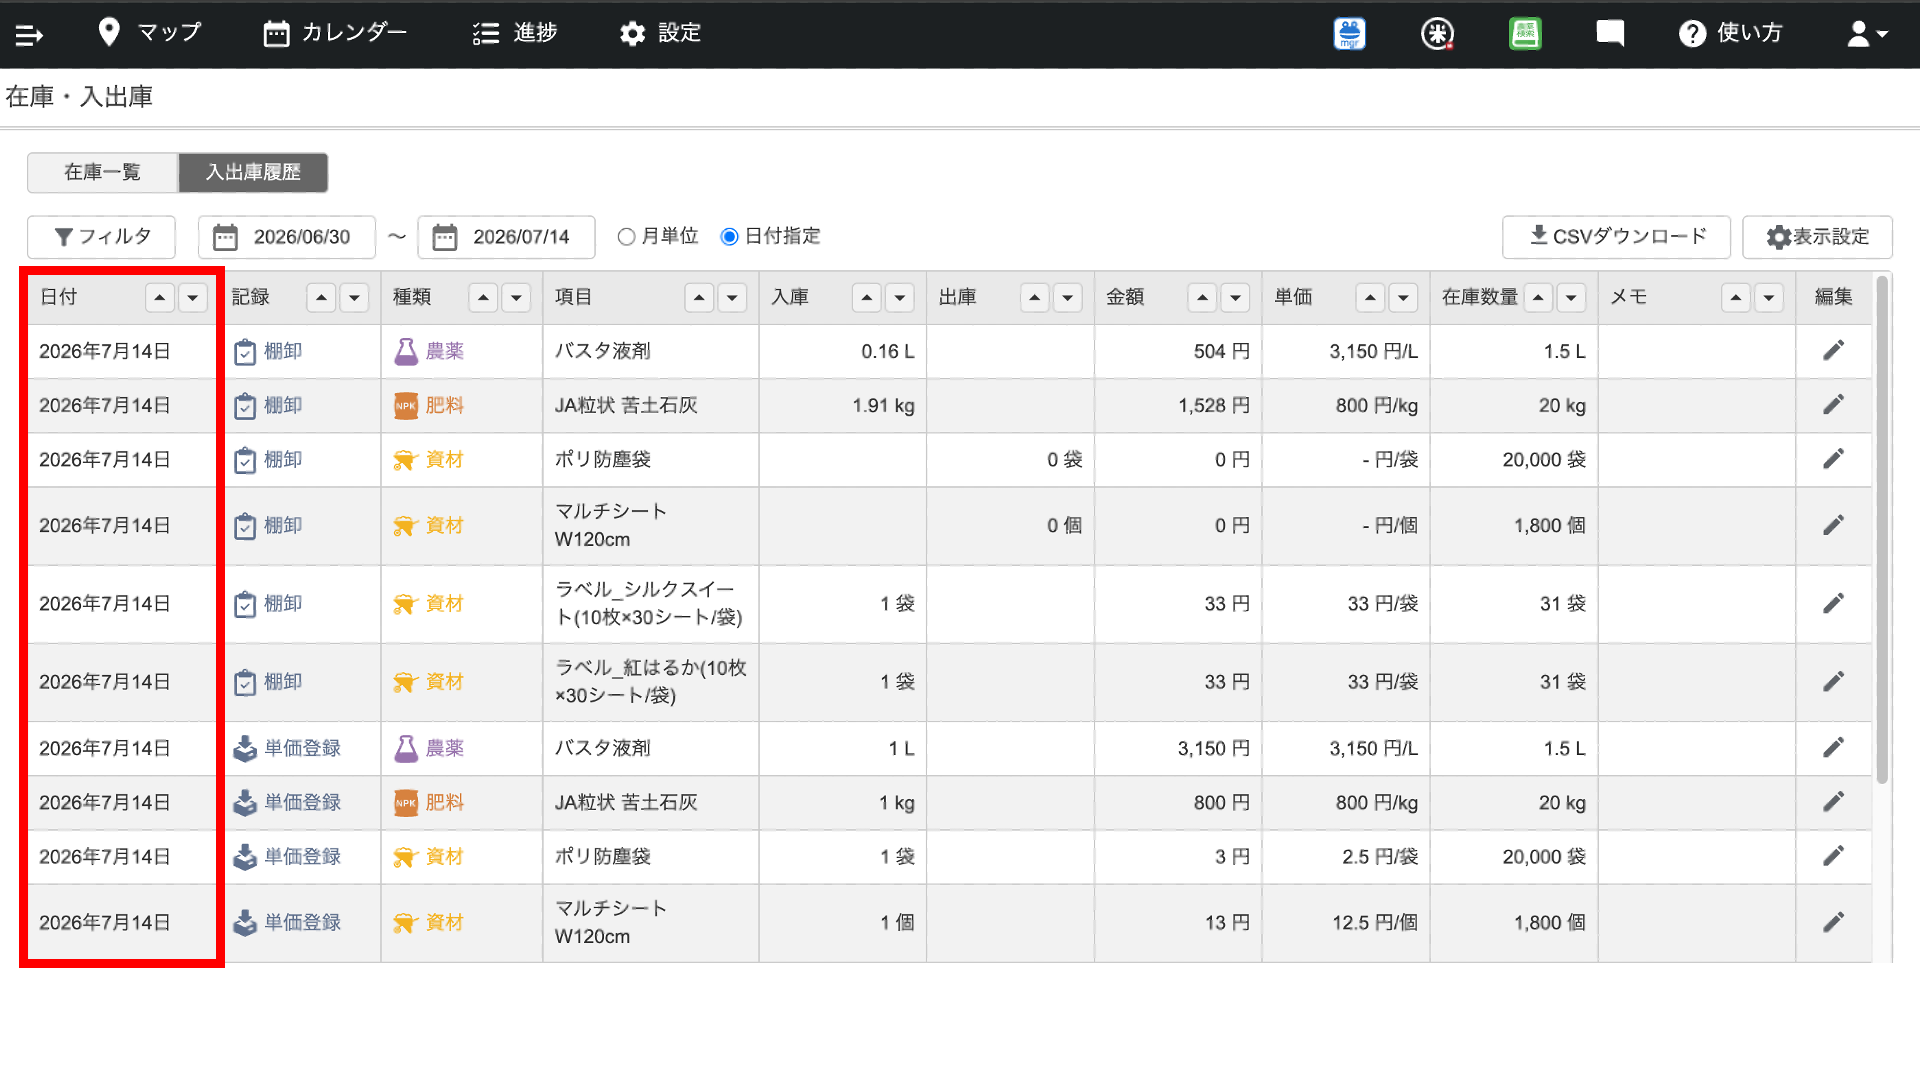Image resolution: width=1920 pixels, height=1080 pixels.
Task: Edit the バスタ液剤 単価登録 row
Action: (1833, 748)
